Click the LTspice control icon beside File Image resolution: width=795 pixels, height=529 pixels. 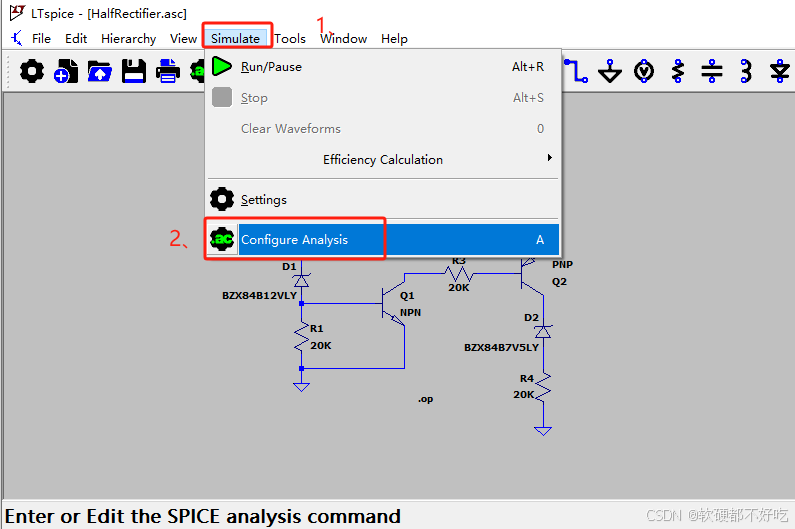coord(17,38)
